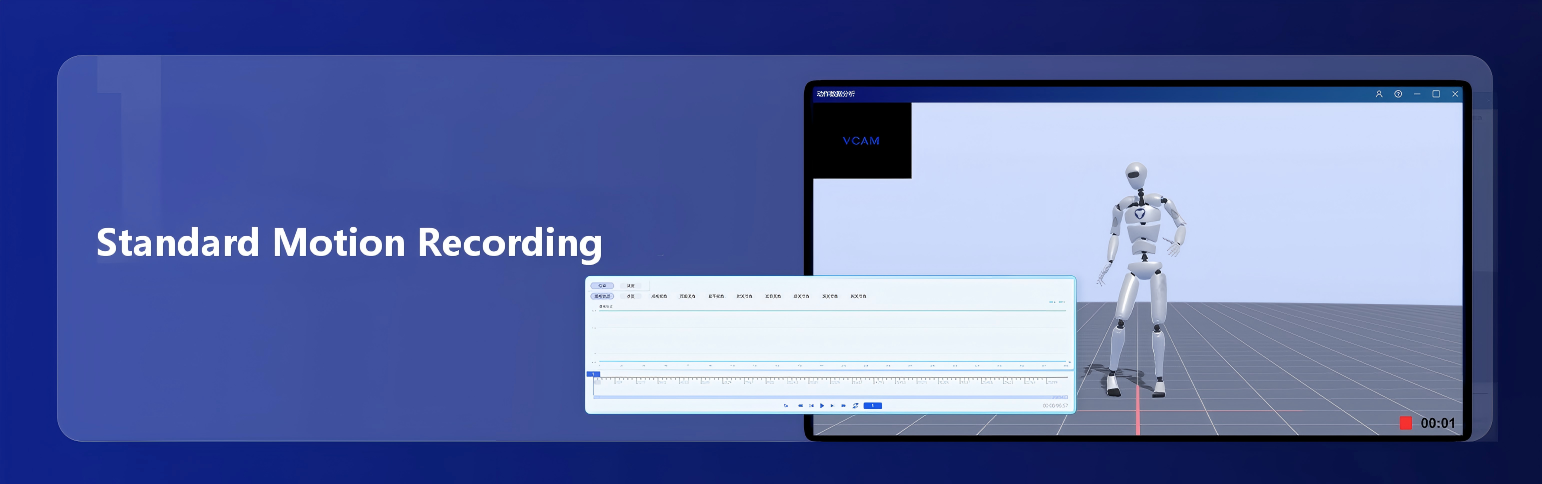Viewport: 1542px width, 484px height.
Task: Click the step-back frame icon
Action: point(811,405)
